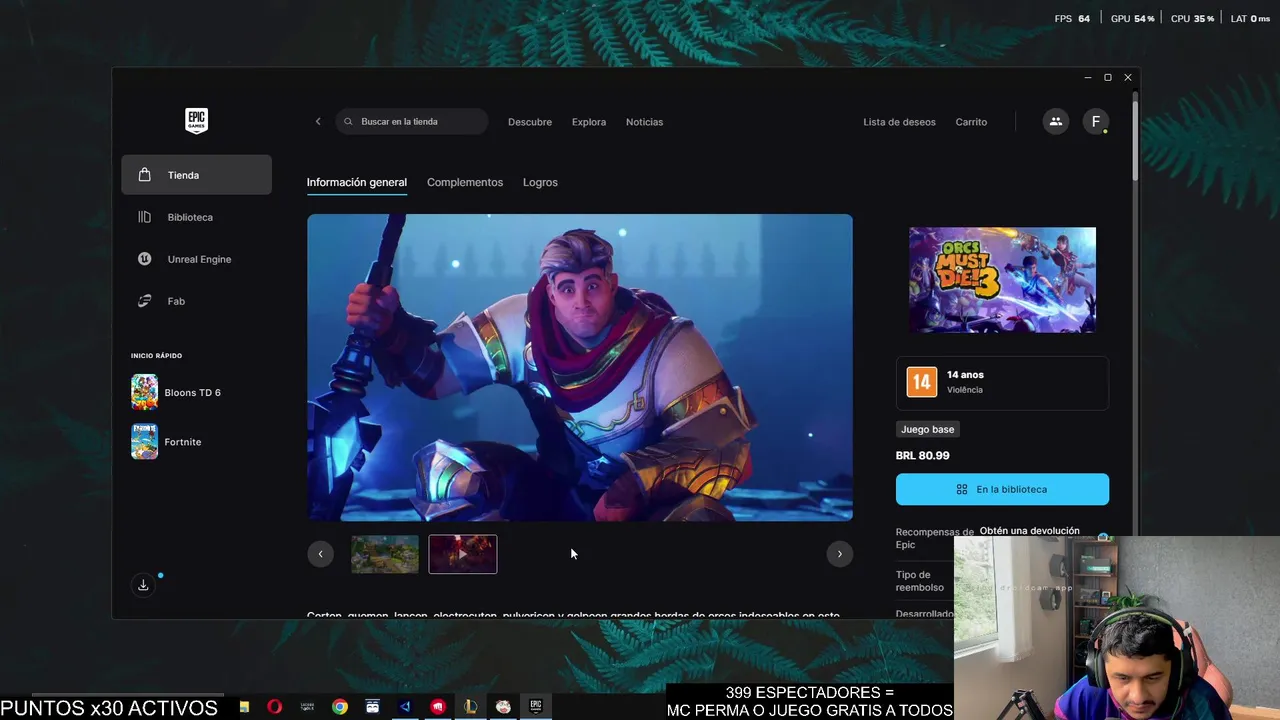Screen dimensions: 1280x720
Task: Click the FPS counter in overlay
Action: 1072,19
